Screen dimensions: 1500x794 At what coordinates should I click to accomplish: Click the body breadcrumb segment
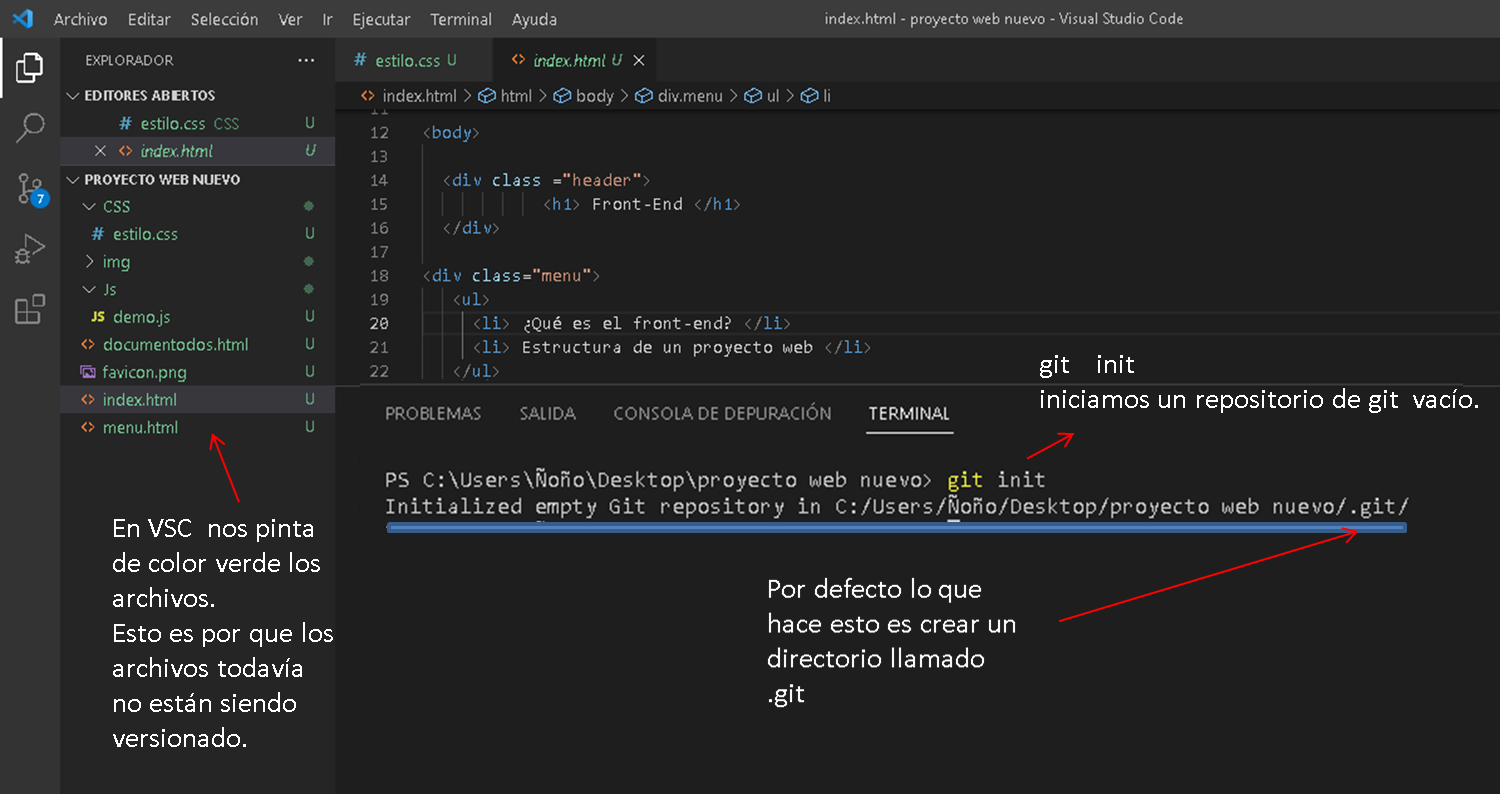point(583,96)
